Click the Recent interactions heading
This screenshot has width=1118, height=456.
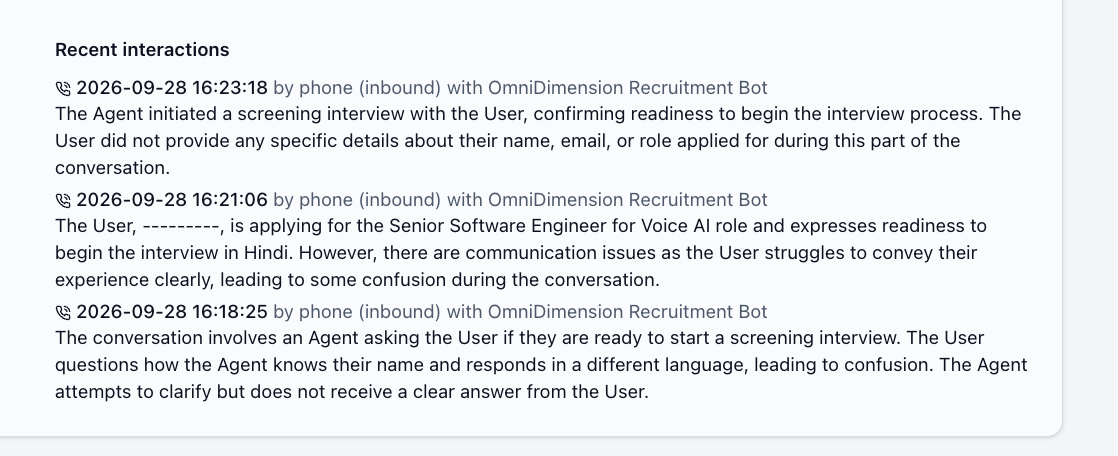click(x=142, y=50)
